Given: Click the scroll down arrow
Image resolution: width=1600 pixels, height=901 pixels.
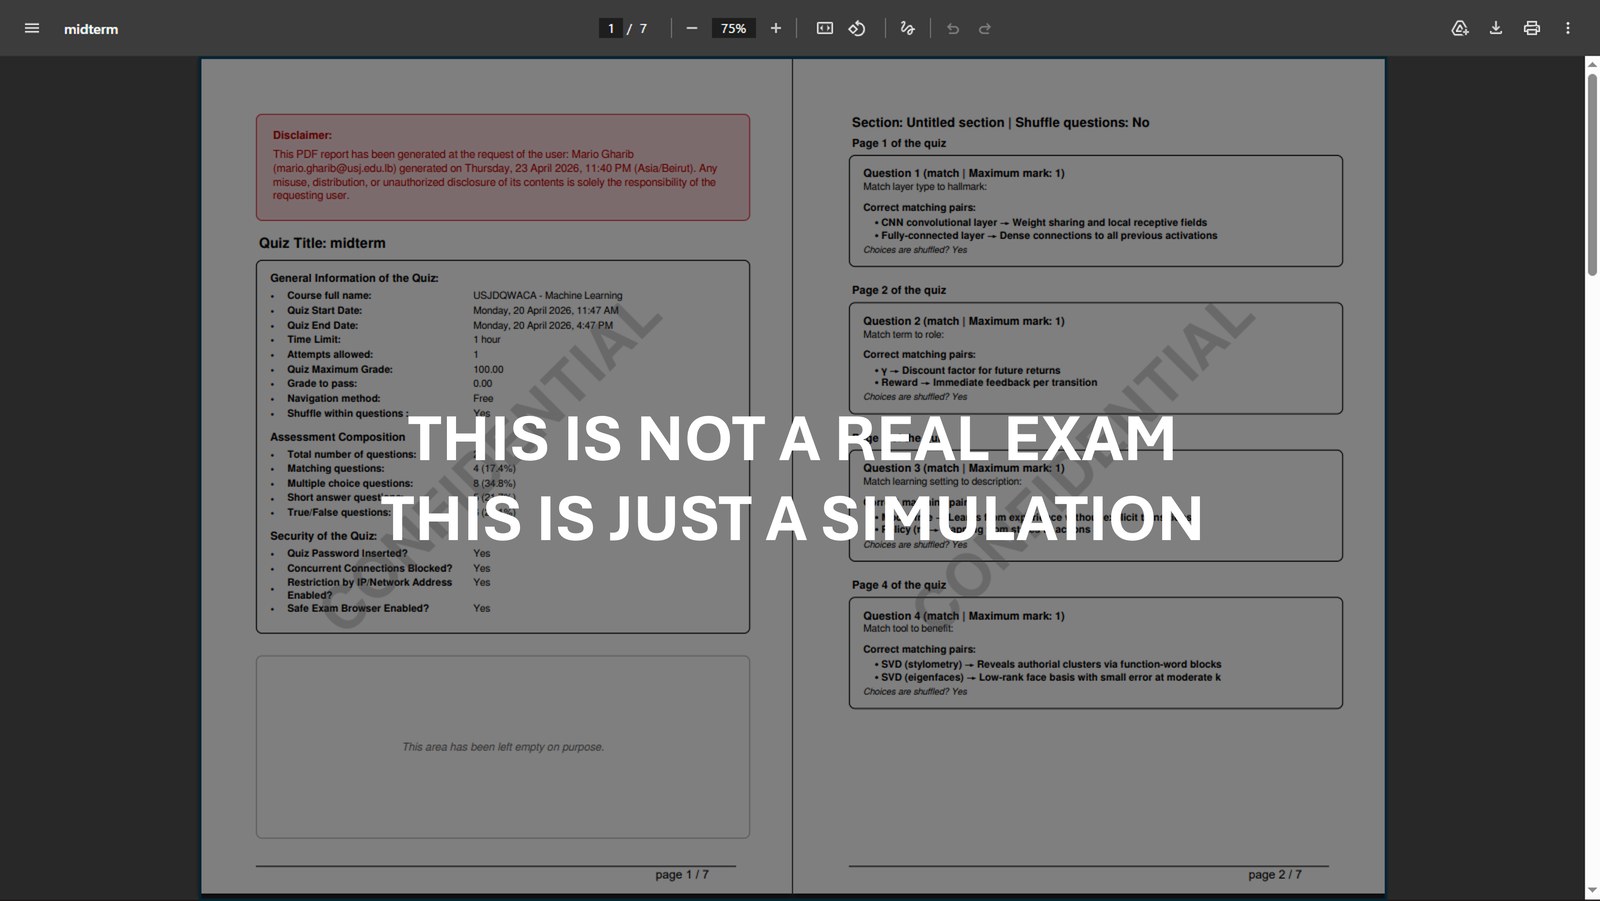Looking at the screenshot, I should point(1592,891).
